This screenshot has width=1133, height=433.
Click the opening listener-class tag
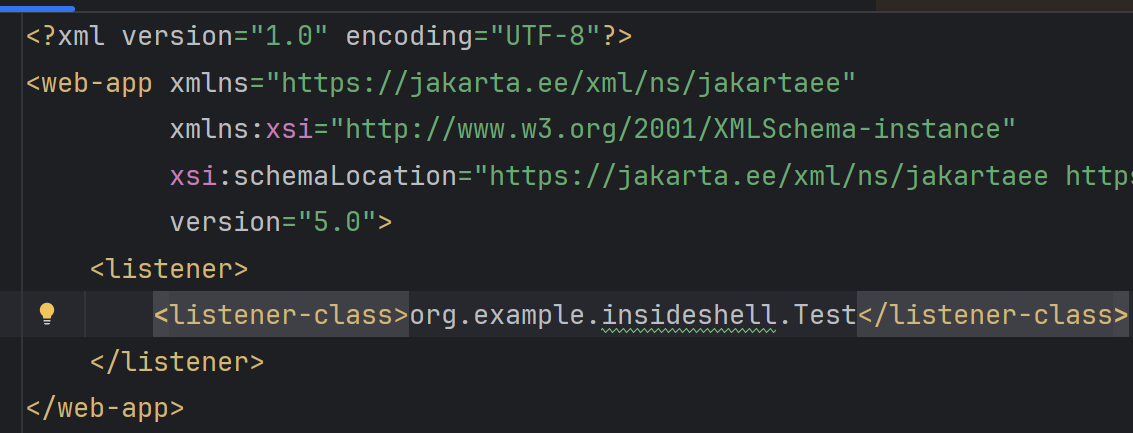click(x=281, y=315)
